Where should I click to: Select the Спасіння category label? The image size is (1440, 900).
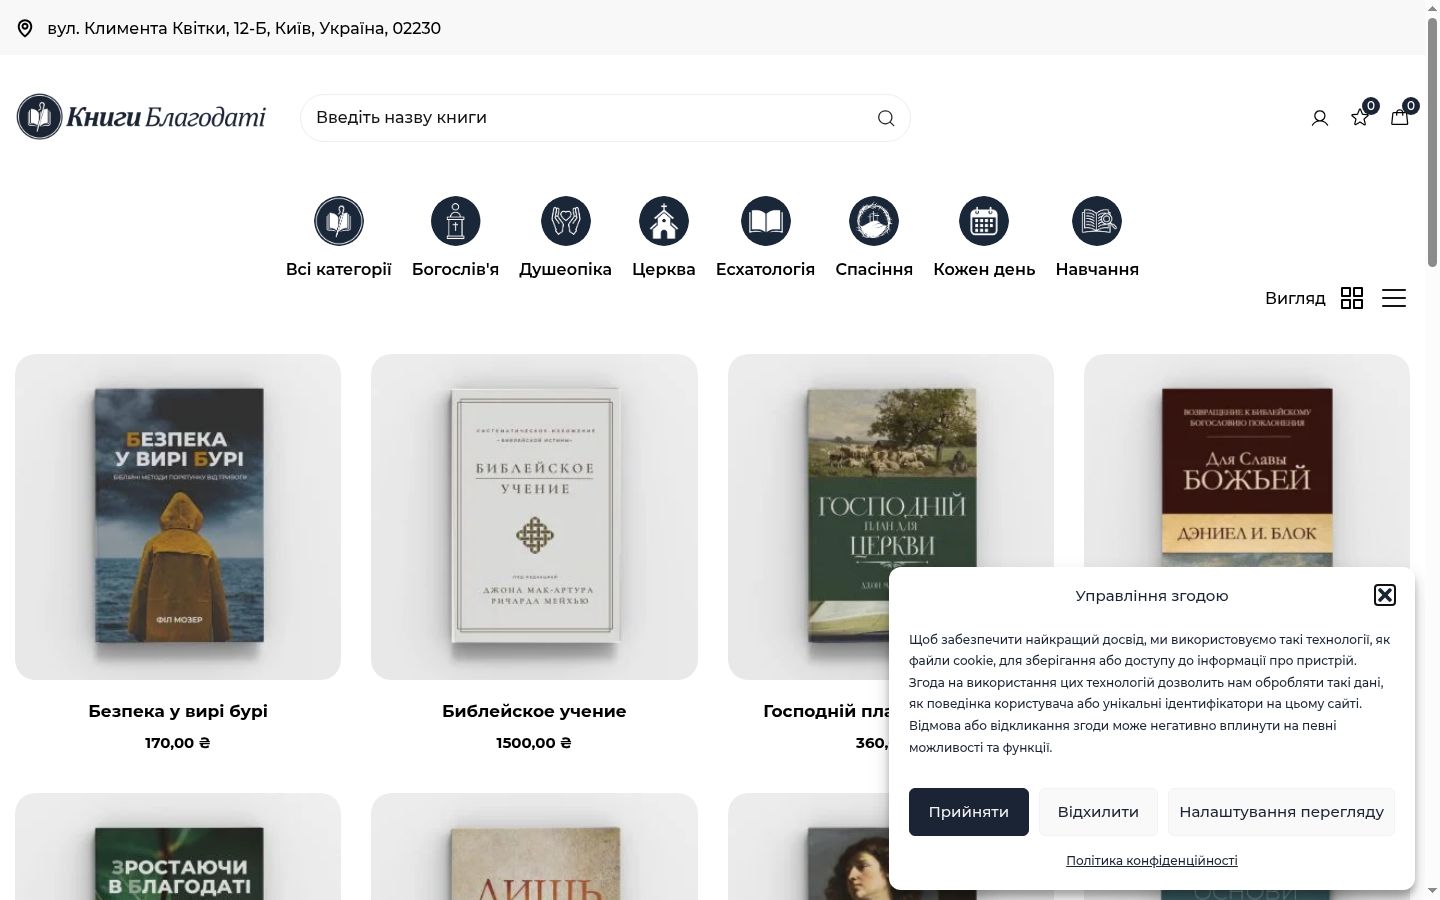[x=874, y=269]
